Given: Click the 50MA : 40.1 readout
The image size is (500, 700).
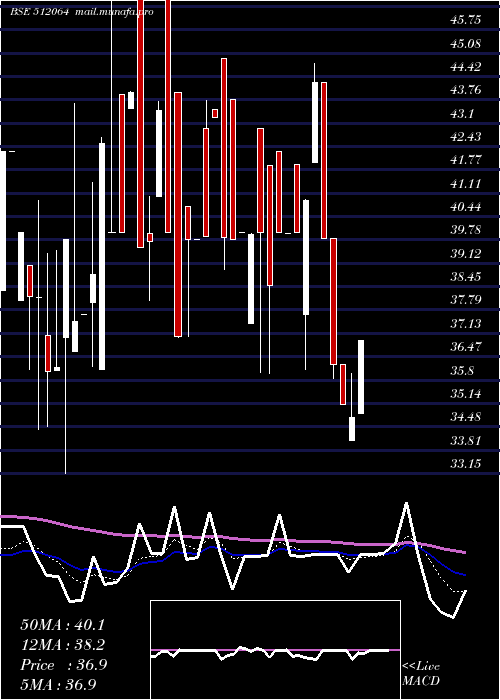Looking at the screenshot, I should (63, 625).
